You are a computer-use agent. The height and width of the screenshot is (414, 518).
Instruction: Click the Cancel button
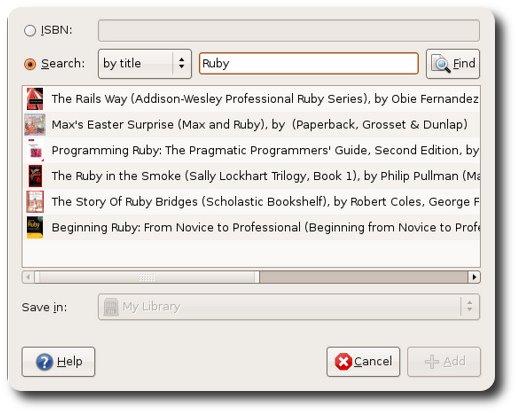(363, 362)
